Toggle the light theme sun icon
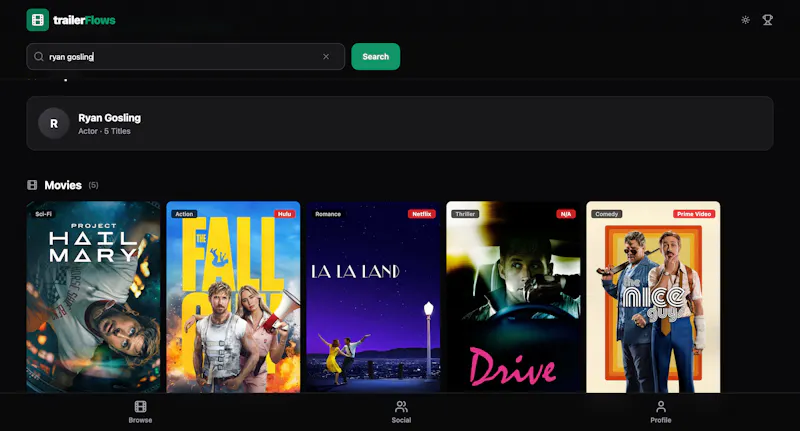800x431 pixels. [745, 20]
